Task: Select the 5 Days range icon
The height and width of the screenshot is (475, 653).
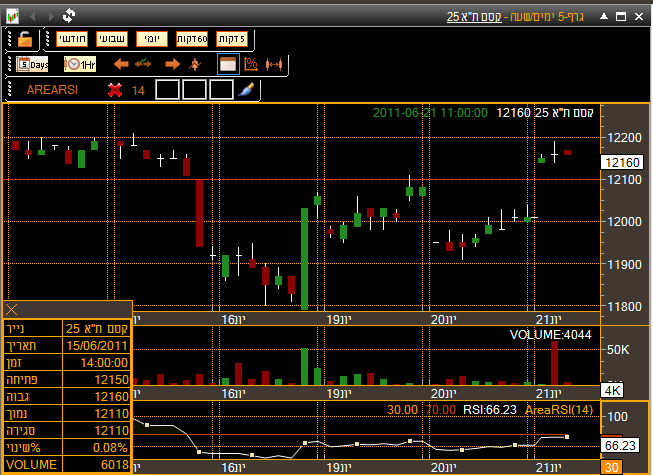Action: coord(32,64)
